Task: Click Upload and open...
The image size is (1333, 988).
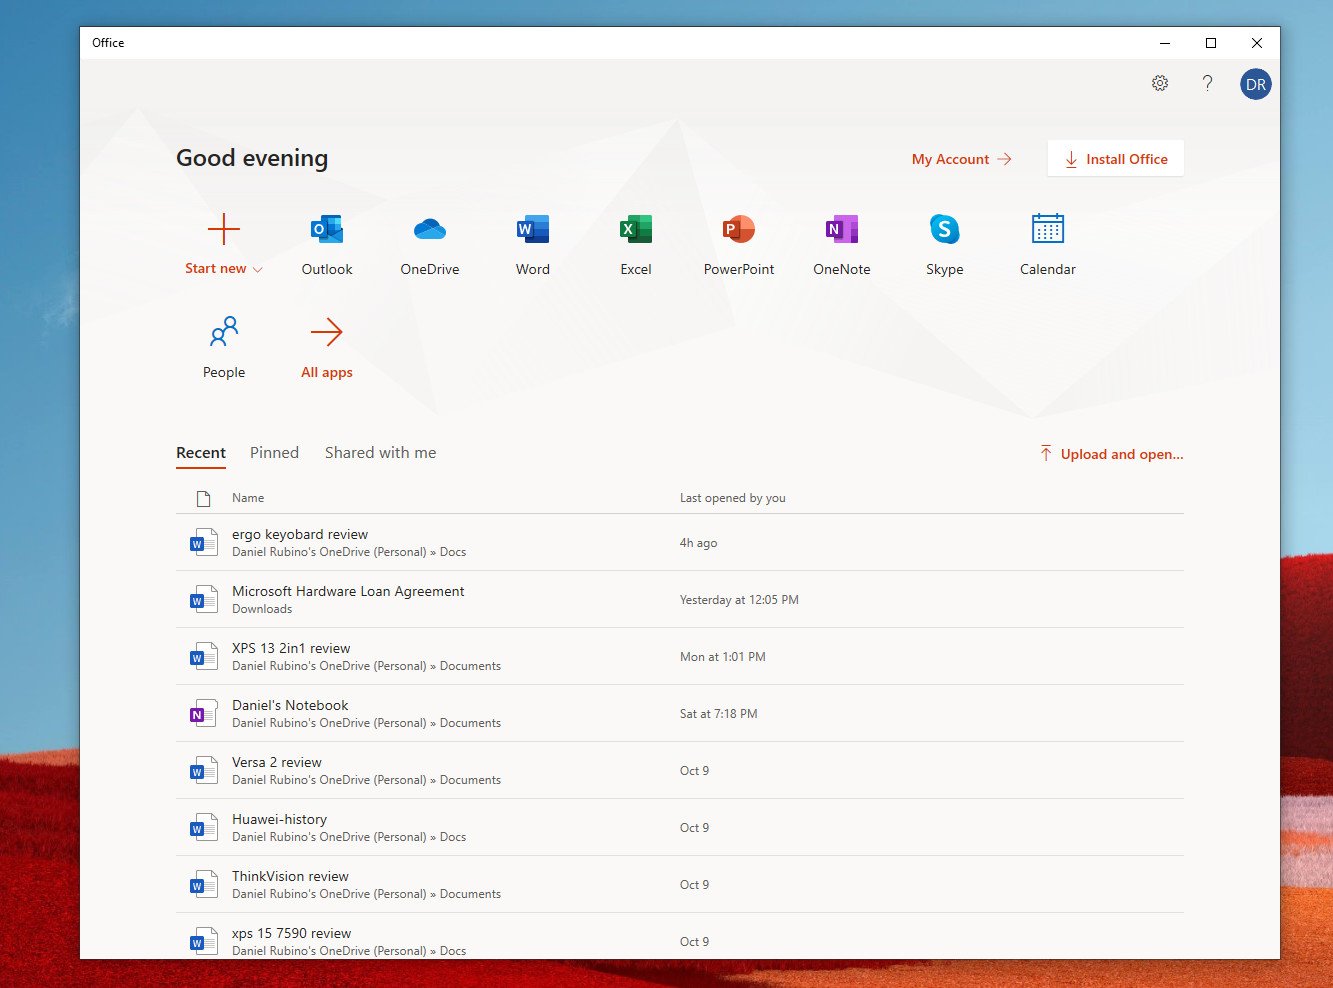Action: [x=1111, y=454]
